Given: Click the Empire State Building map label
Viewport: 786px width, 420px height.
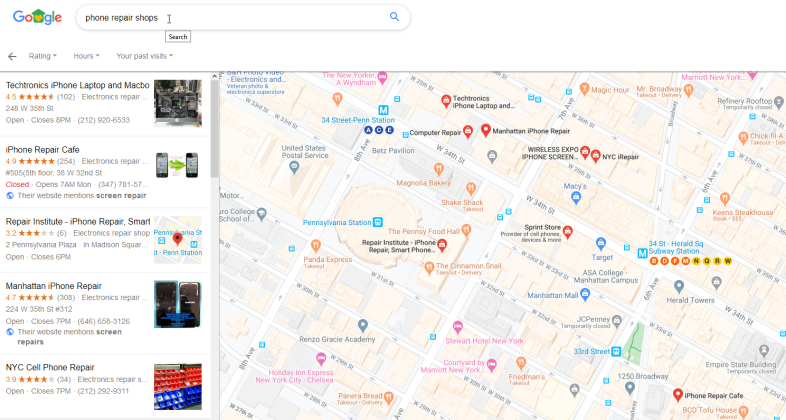Looking at the screenshot, I should [x=740, y=364].
